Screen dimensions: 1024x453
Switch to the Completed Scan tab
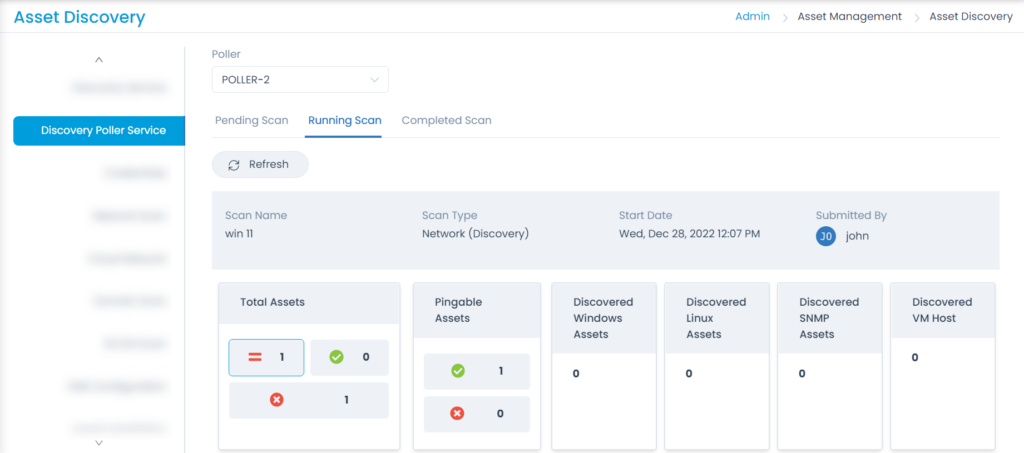447,120
